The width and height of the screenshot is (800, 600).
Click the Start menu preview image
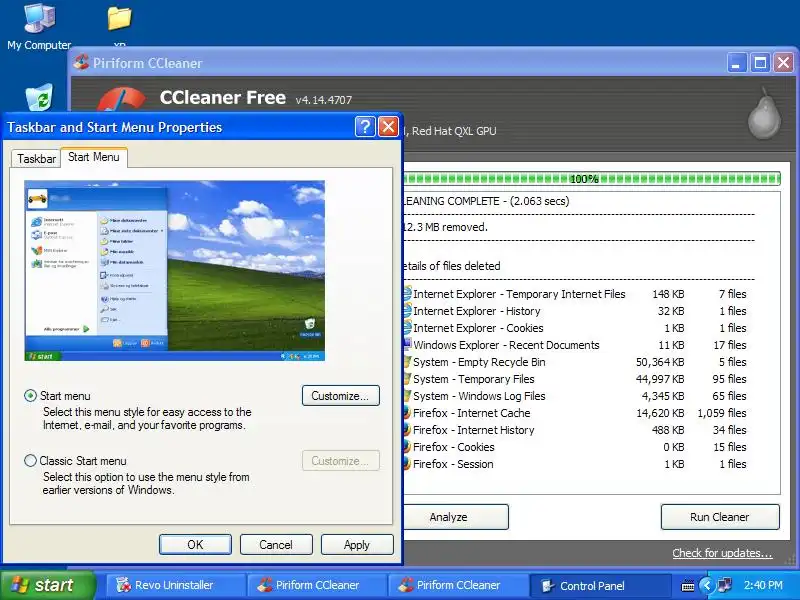pos(174,270)
